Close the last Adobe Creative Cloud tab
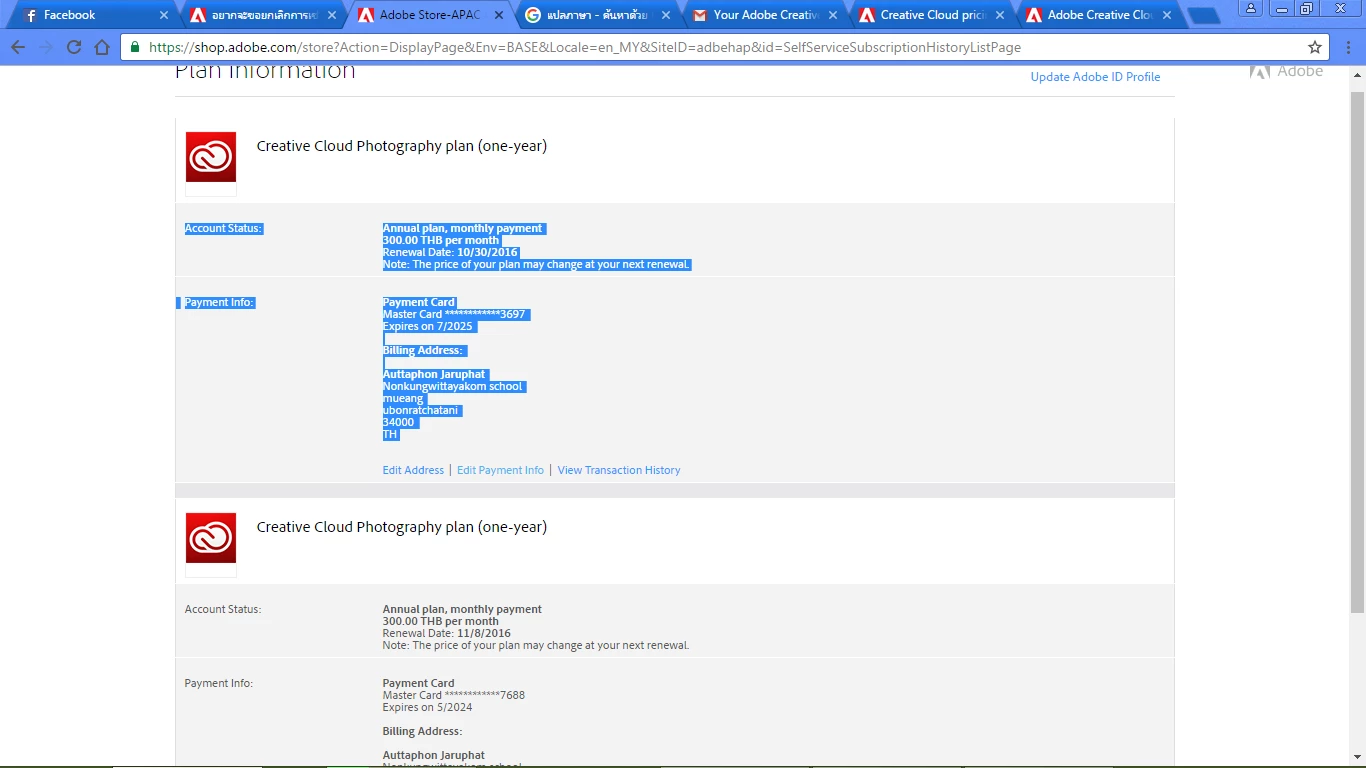The width and height of the screenshot is (1366, 768). pyautogui.click(x=1167, y=15)
